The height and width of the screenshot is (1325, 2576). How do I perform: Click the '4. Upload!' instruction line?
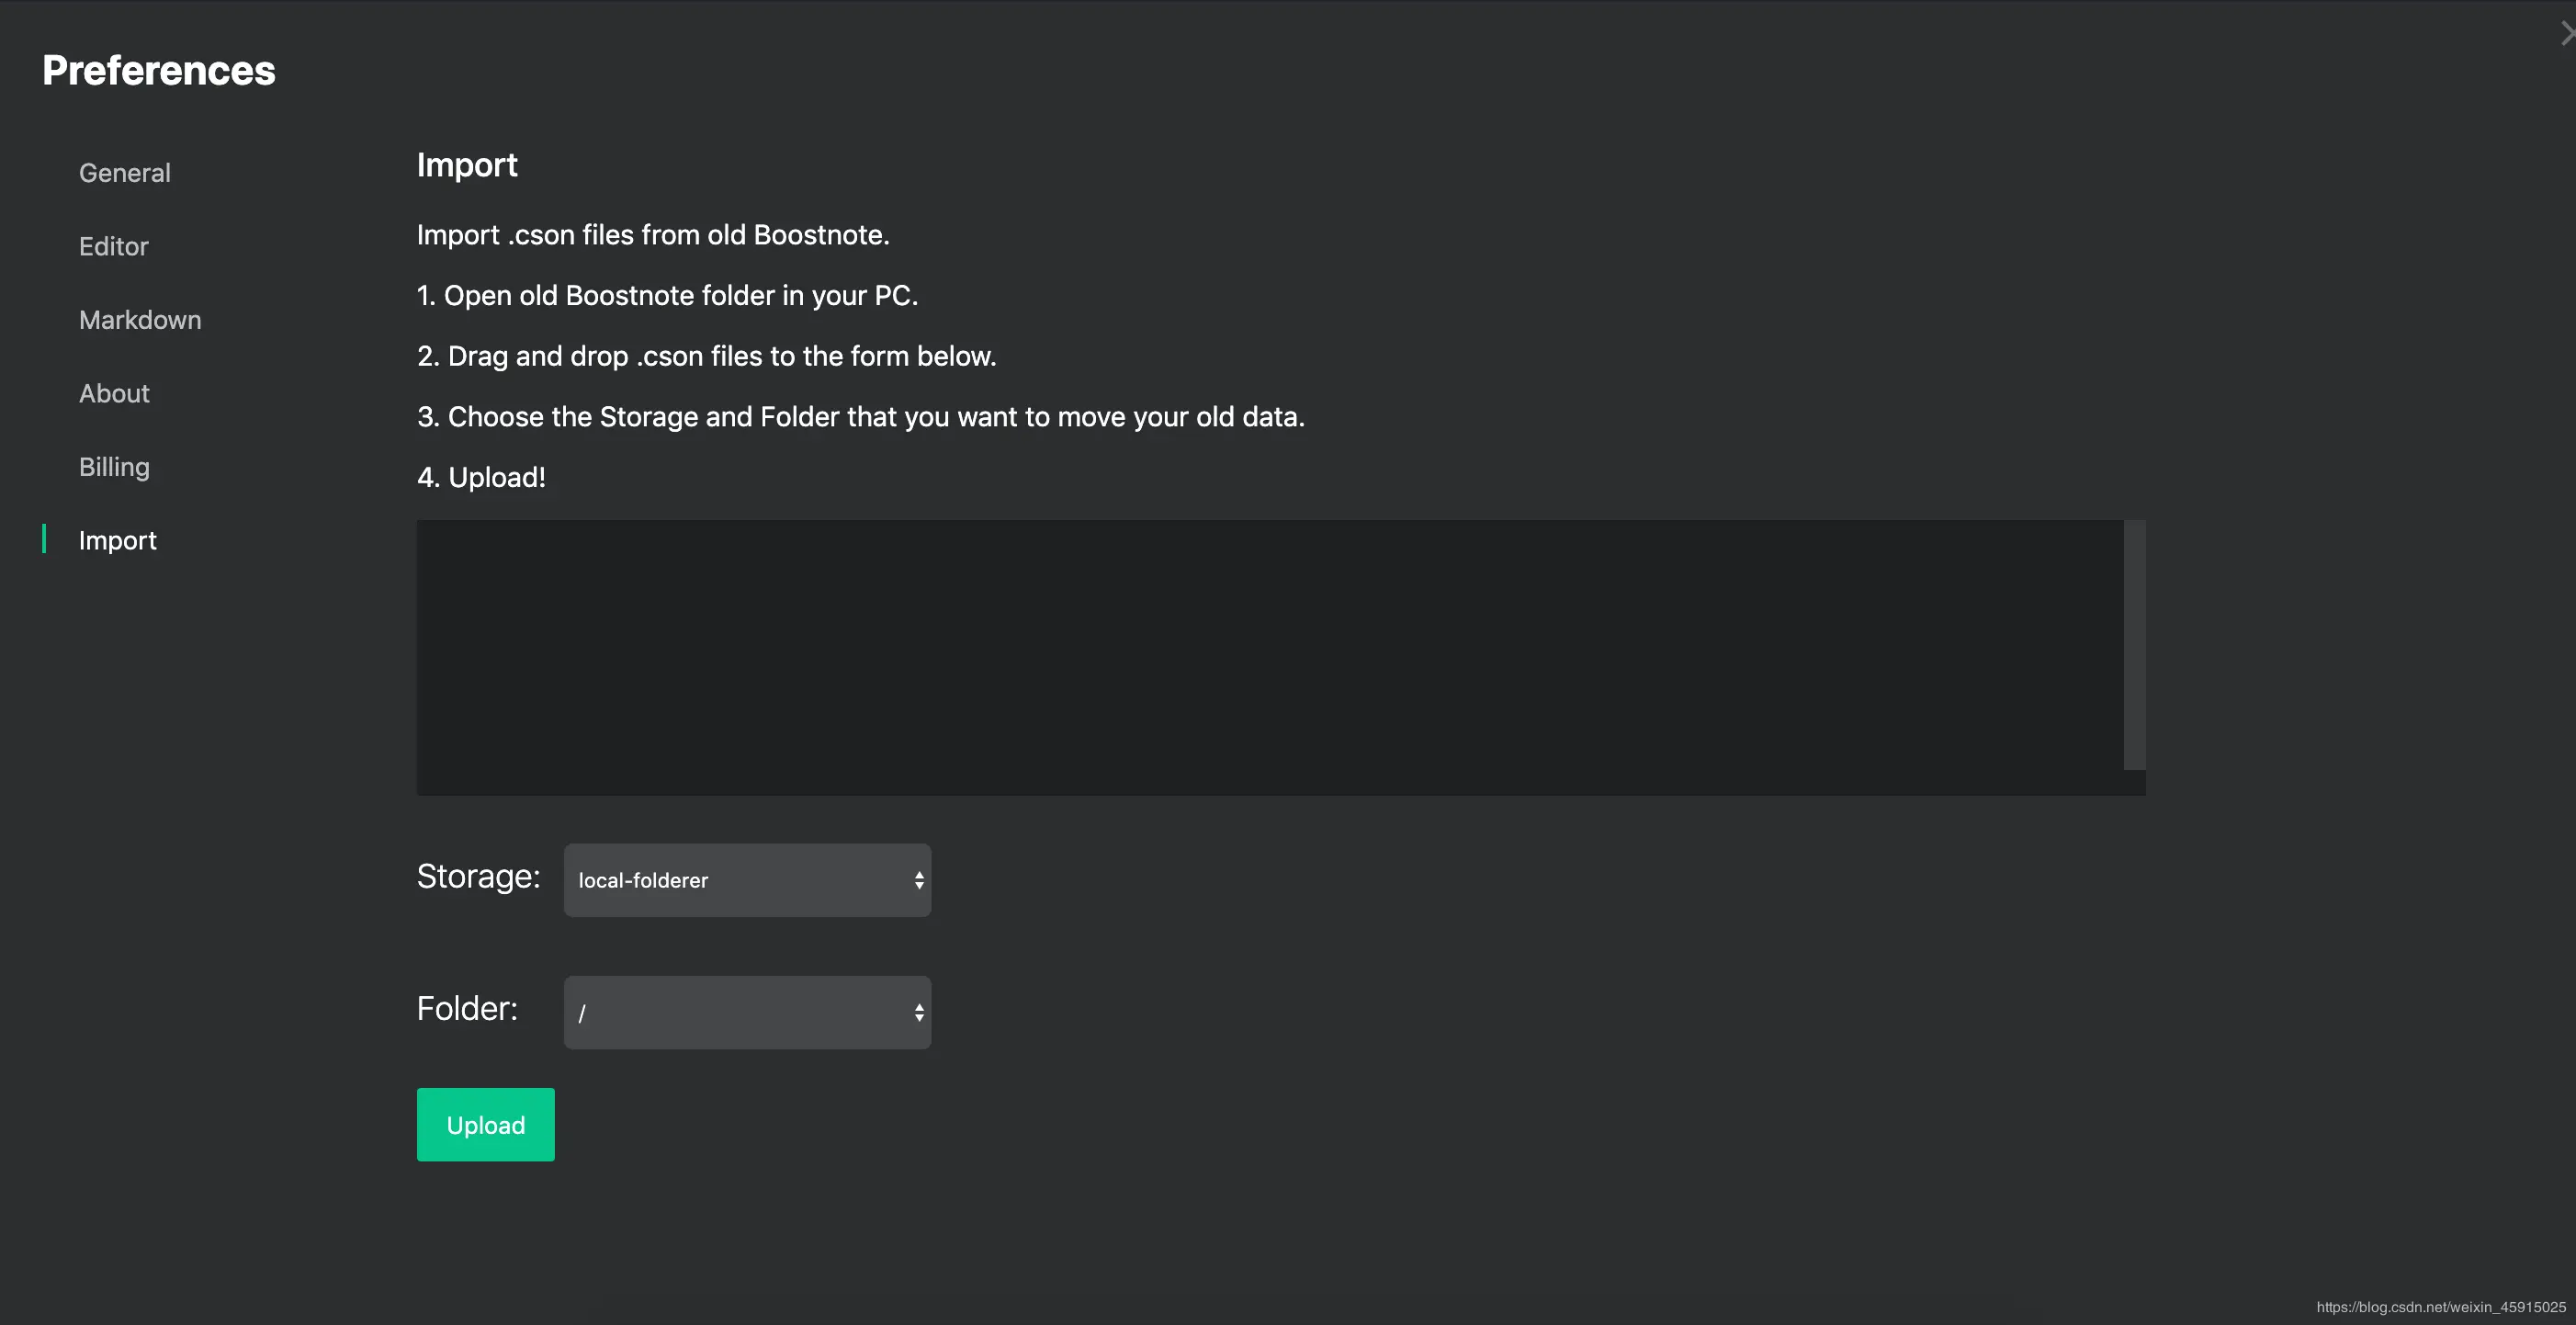[481, 477]
